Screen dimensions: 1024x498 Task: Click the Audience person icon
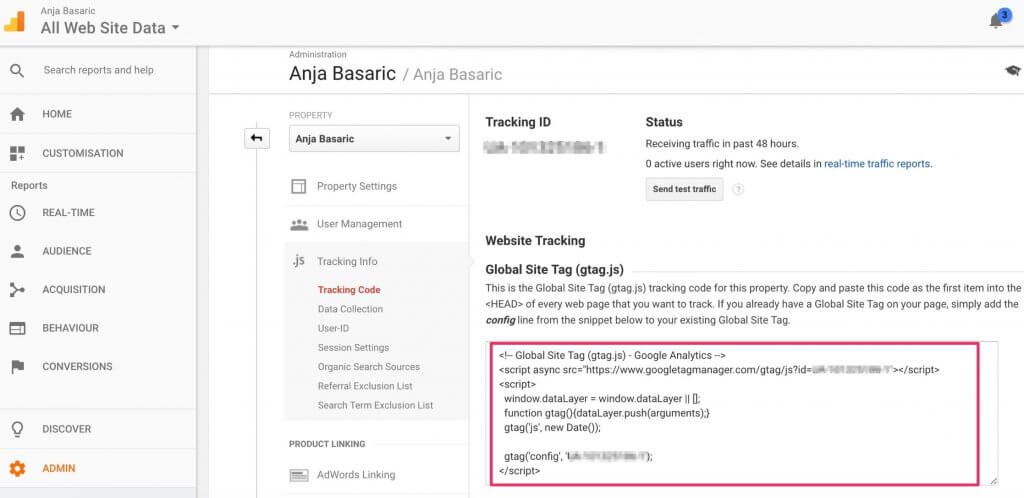coord(18,251)
